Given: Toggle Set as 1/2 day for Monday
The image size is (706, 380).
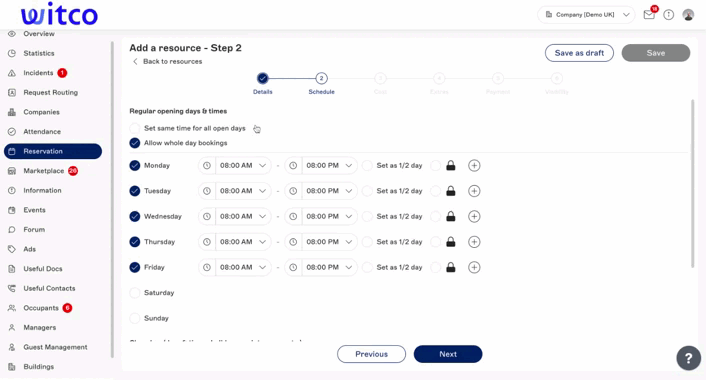Looking at the screenshot, I should coord(367,165).
